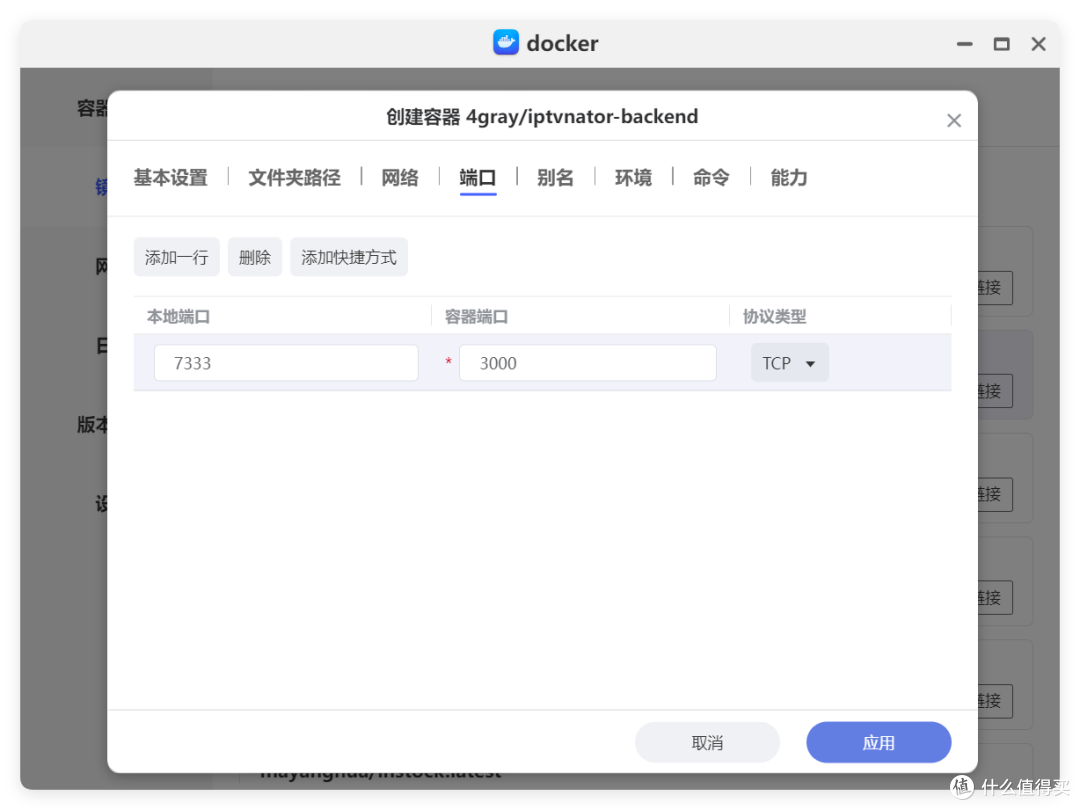This screenshot has height=810, width=1080.
Task: Click the 取消 button
Action: [707, 742]
